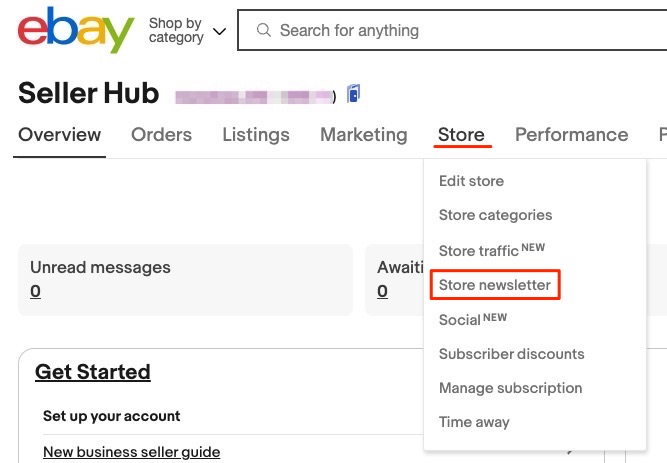Open Subscriber discounts menu option
Image resolution: width=667 pixels, height=463 pixels.
point(511,354)
